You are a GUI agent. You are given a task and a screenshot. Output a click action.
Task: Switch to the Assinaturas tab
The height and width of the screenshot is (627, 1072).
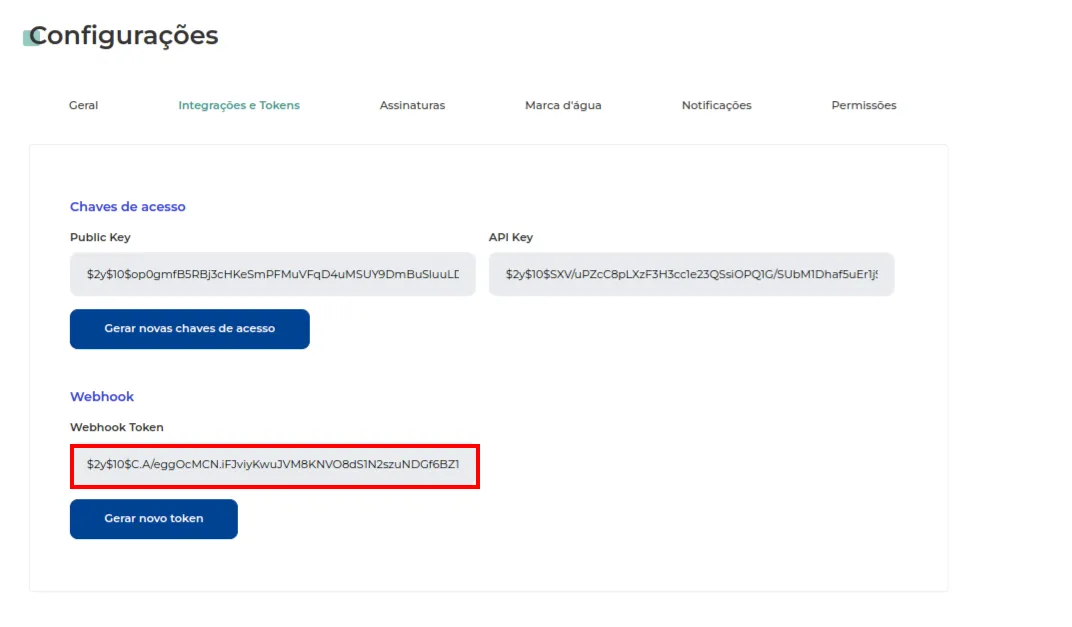tap(412, 105)
